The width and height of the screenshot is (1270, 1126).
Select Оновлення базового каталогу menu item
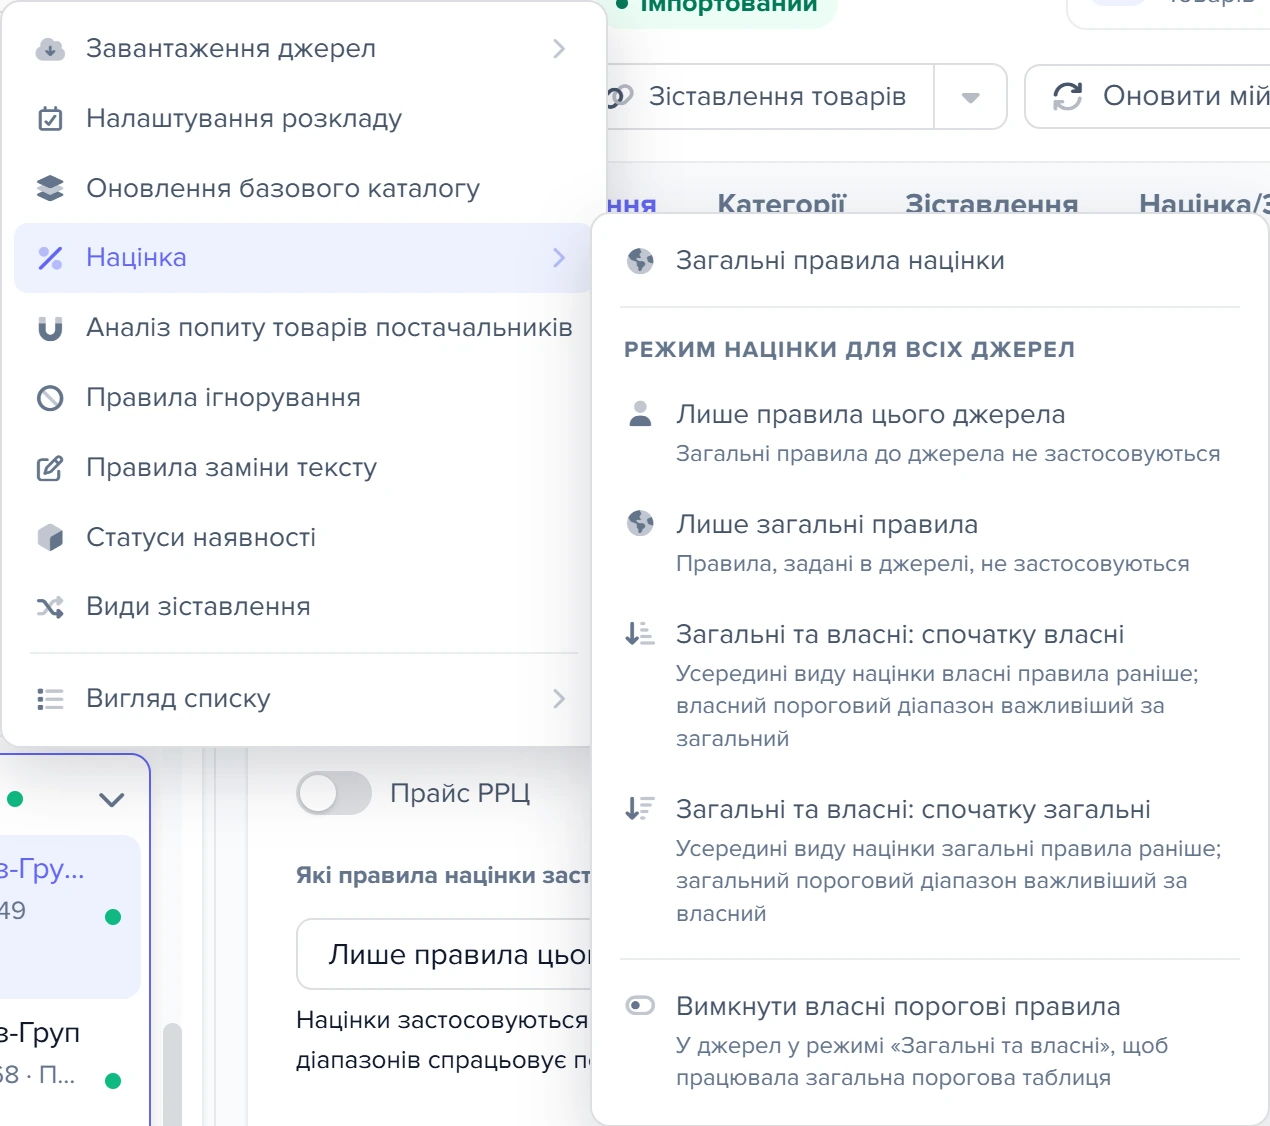pyautogui.click(x=303, y=188)
